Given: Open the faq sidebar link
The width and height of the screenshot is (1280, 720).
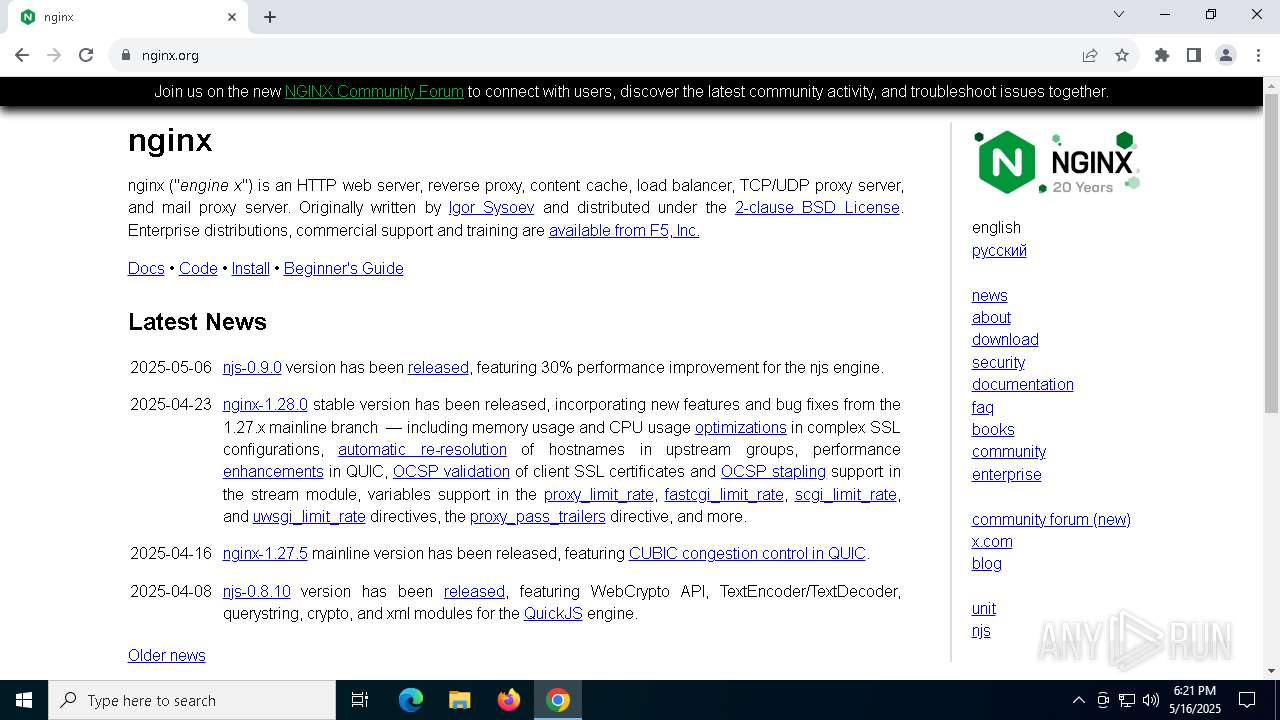Looking at the screenshot, I should pos(983,407).
